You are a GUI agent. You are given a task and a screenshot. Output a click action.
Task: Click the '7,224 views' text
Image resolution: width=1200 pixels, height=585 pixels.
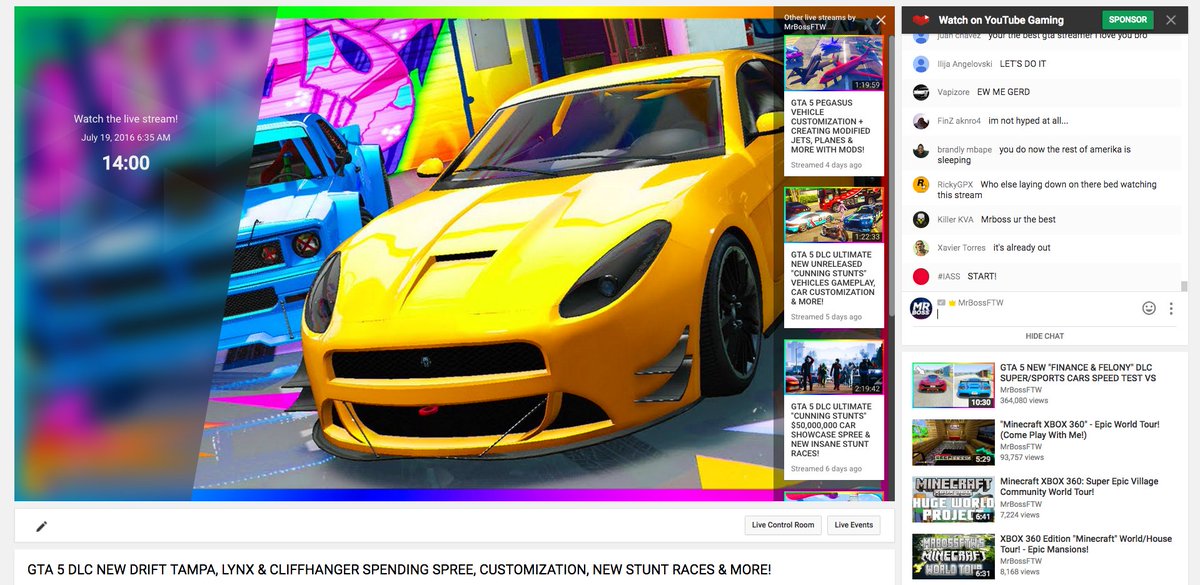pyautogui.click(x=1019, y=515)
